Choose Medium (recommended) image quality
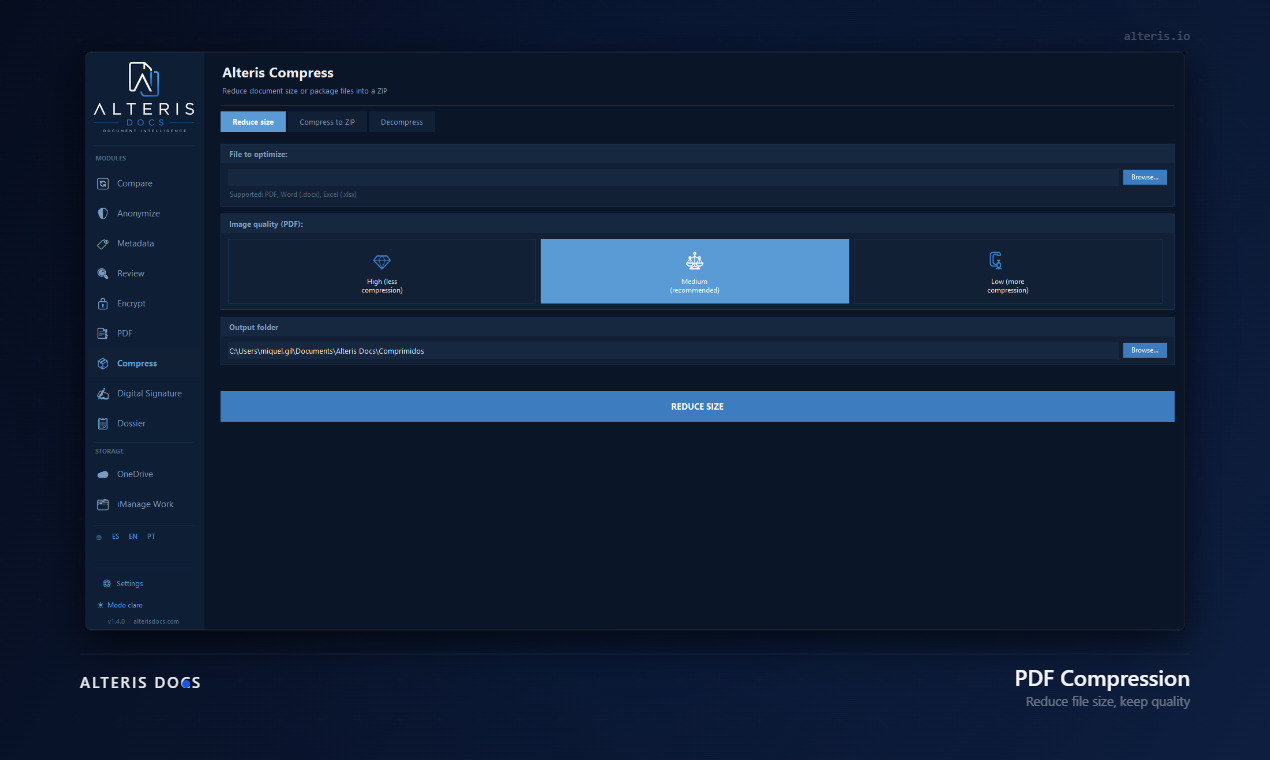The width and height of the screenshot is (1270, 760). point(695,271)
